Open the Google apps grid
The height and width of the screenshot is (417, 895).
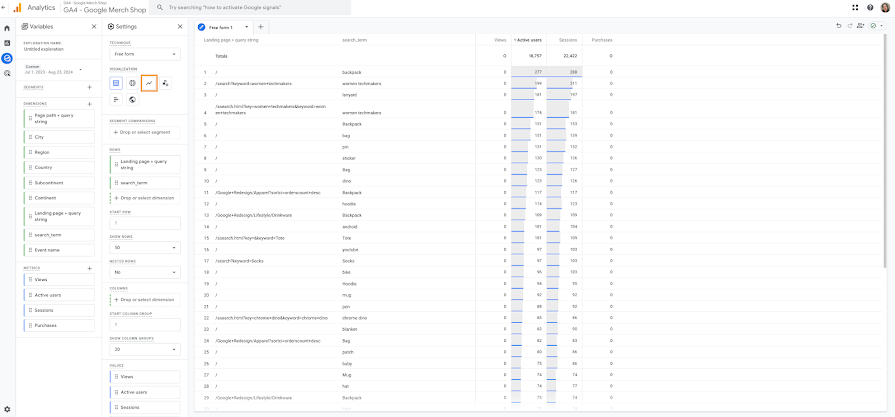tap(855, 7)
